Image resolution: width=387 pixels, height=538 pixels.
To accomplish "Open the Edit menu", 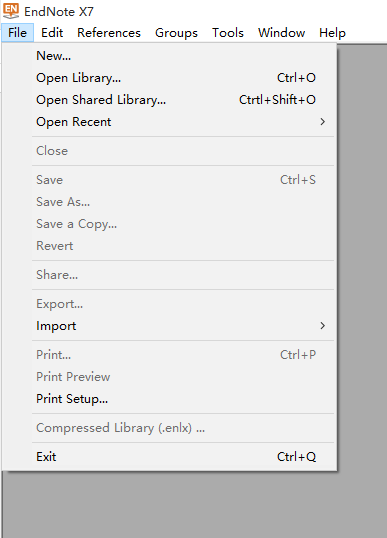I will click(x=52, y=33).
